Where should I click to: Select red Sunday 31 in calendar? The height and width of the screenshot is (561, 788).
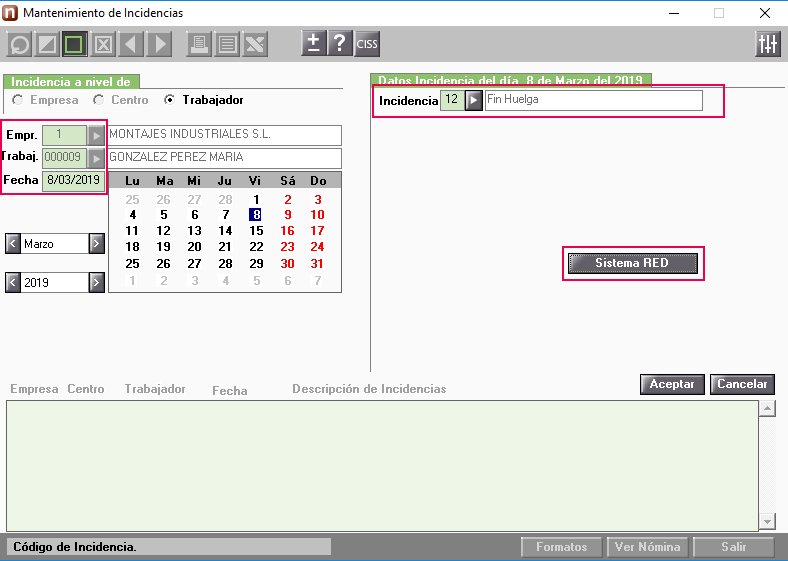click(317, 263)
